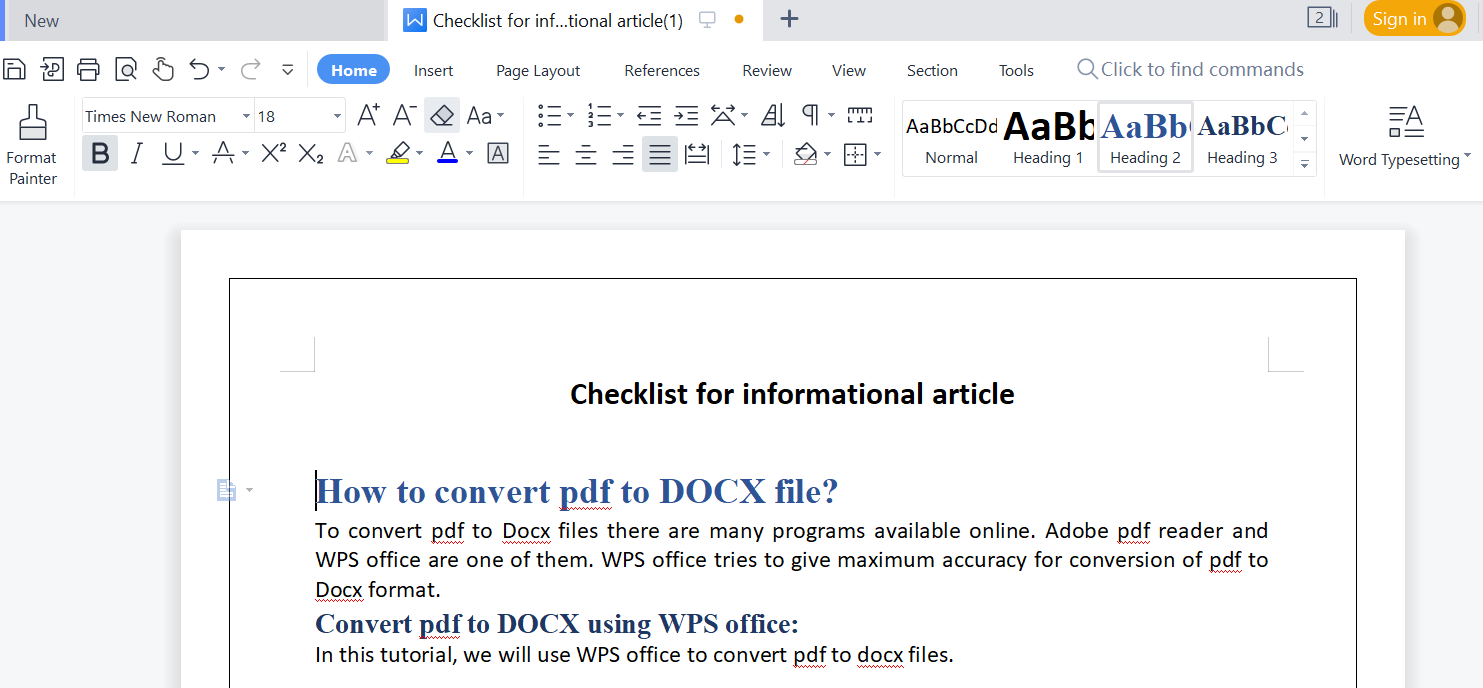Click the Sign in button
Screen dimensions: 1483x688
click(1415, 19)
